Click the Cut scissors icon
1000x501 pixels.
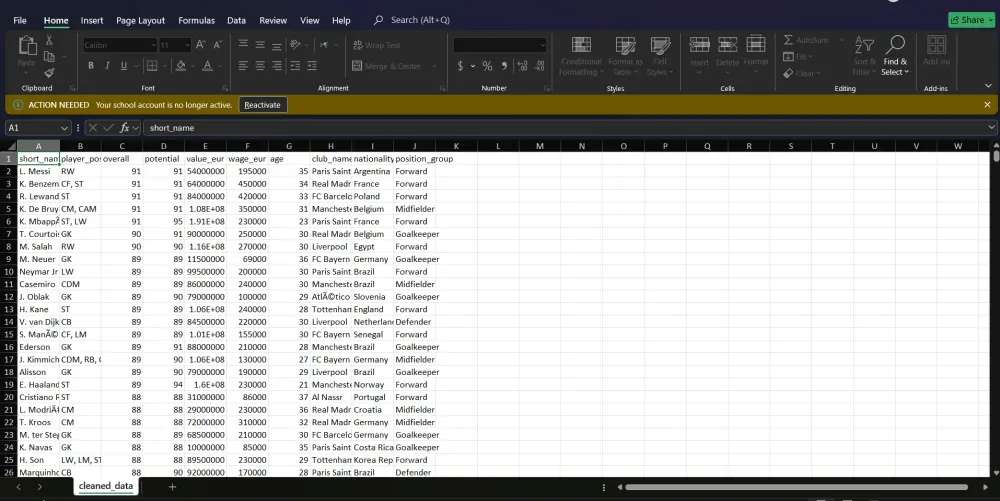[49, 40]
